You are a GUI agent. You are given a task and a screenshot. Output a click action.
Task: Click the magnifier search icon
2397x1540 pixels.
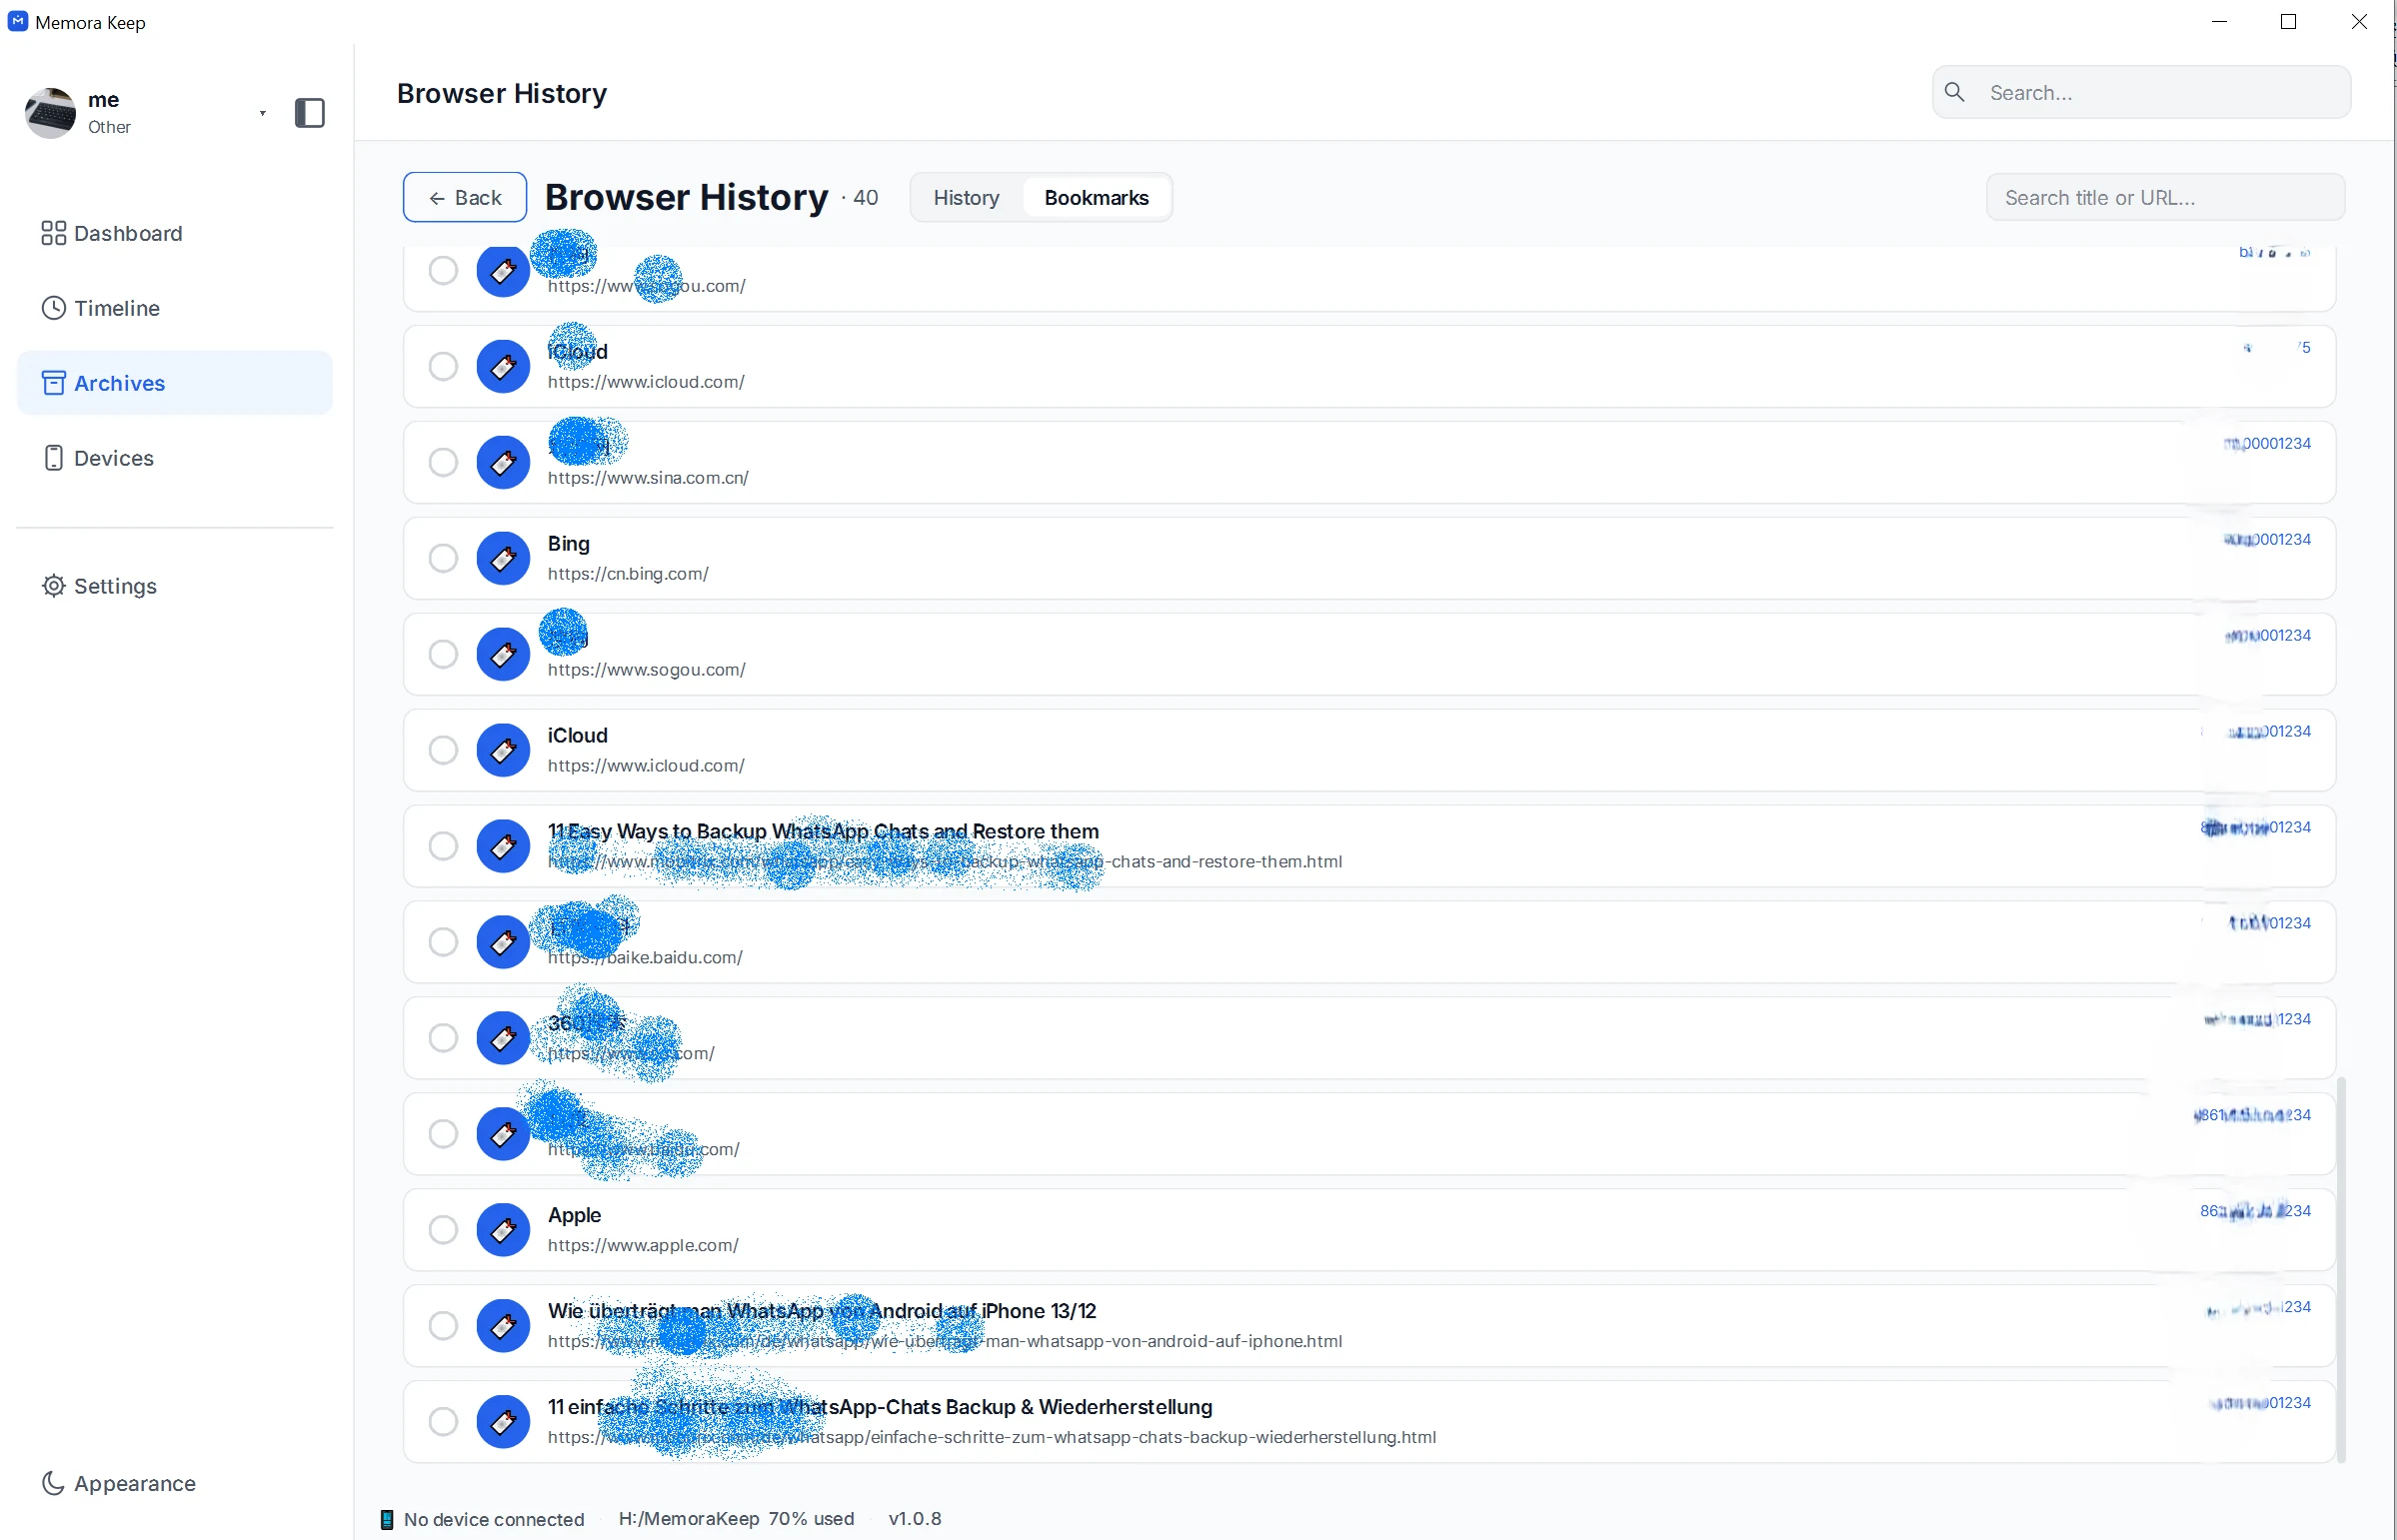click(1954, 93)
